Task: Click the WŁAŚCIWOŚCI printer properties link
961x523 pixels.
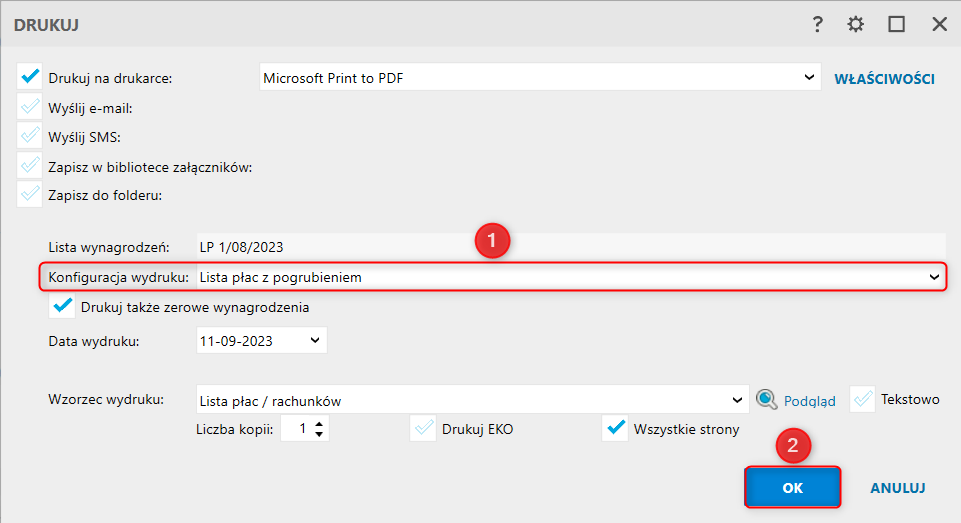Action: [x=884, y=78]
